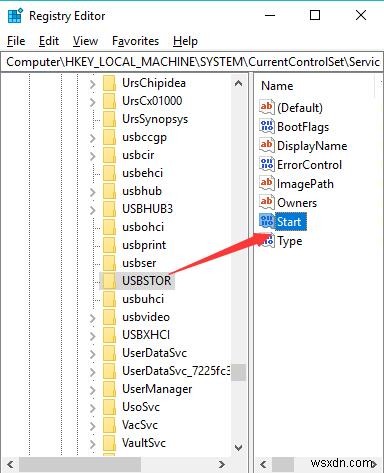Select the Owners string value icon
The height and width of the screenshot is (473, 384).
tap(267, 202)
